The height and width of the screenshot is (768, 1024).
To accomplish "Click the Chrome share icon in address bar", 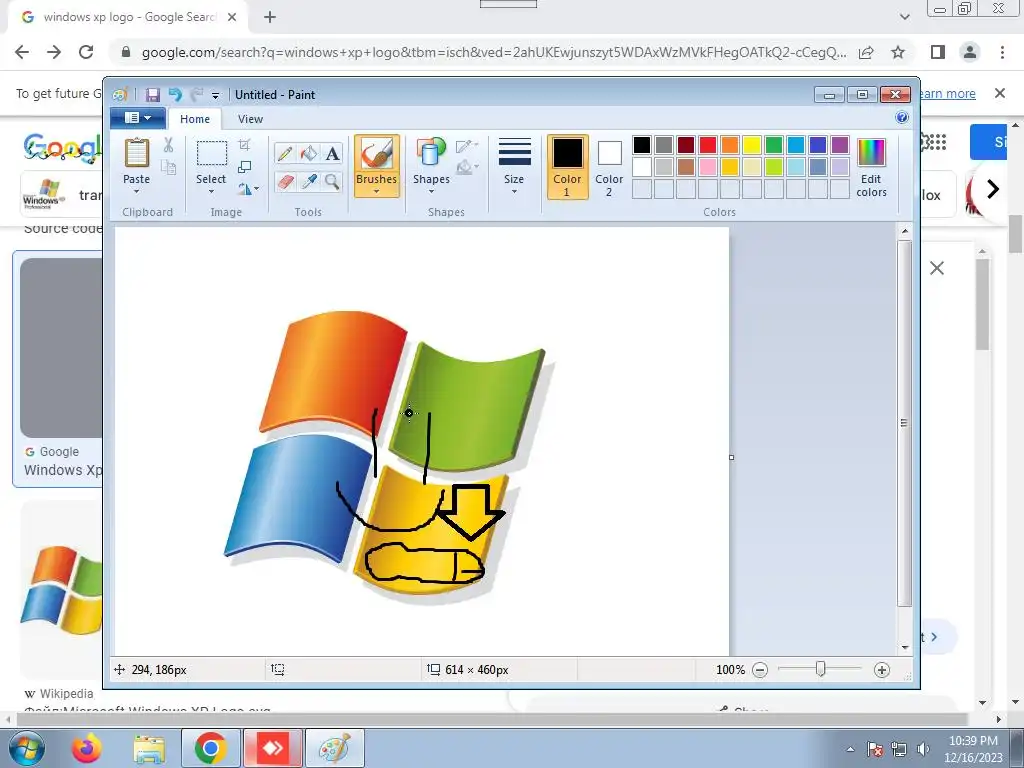I will coord(866,52).
